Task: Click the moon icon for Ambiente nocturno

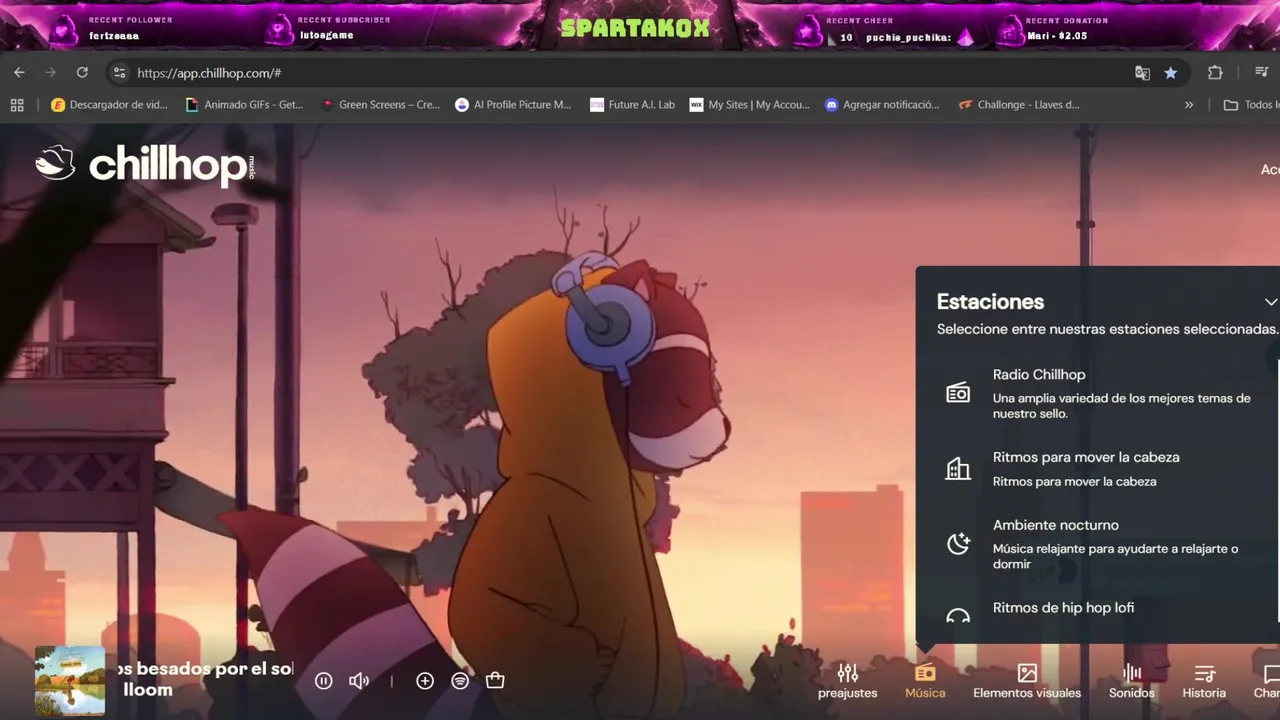Action: [x=958, y=544]
